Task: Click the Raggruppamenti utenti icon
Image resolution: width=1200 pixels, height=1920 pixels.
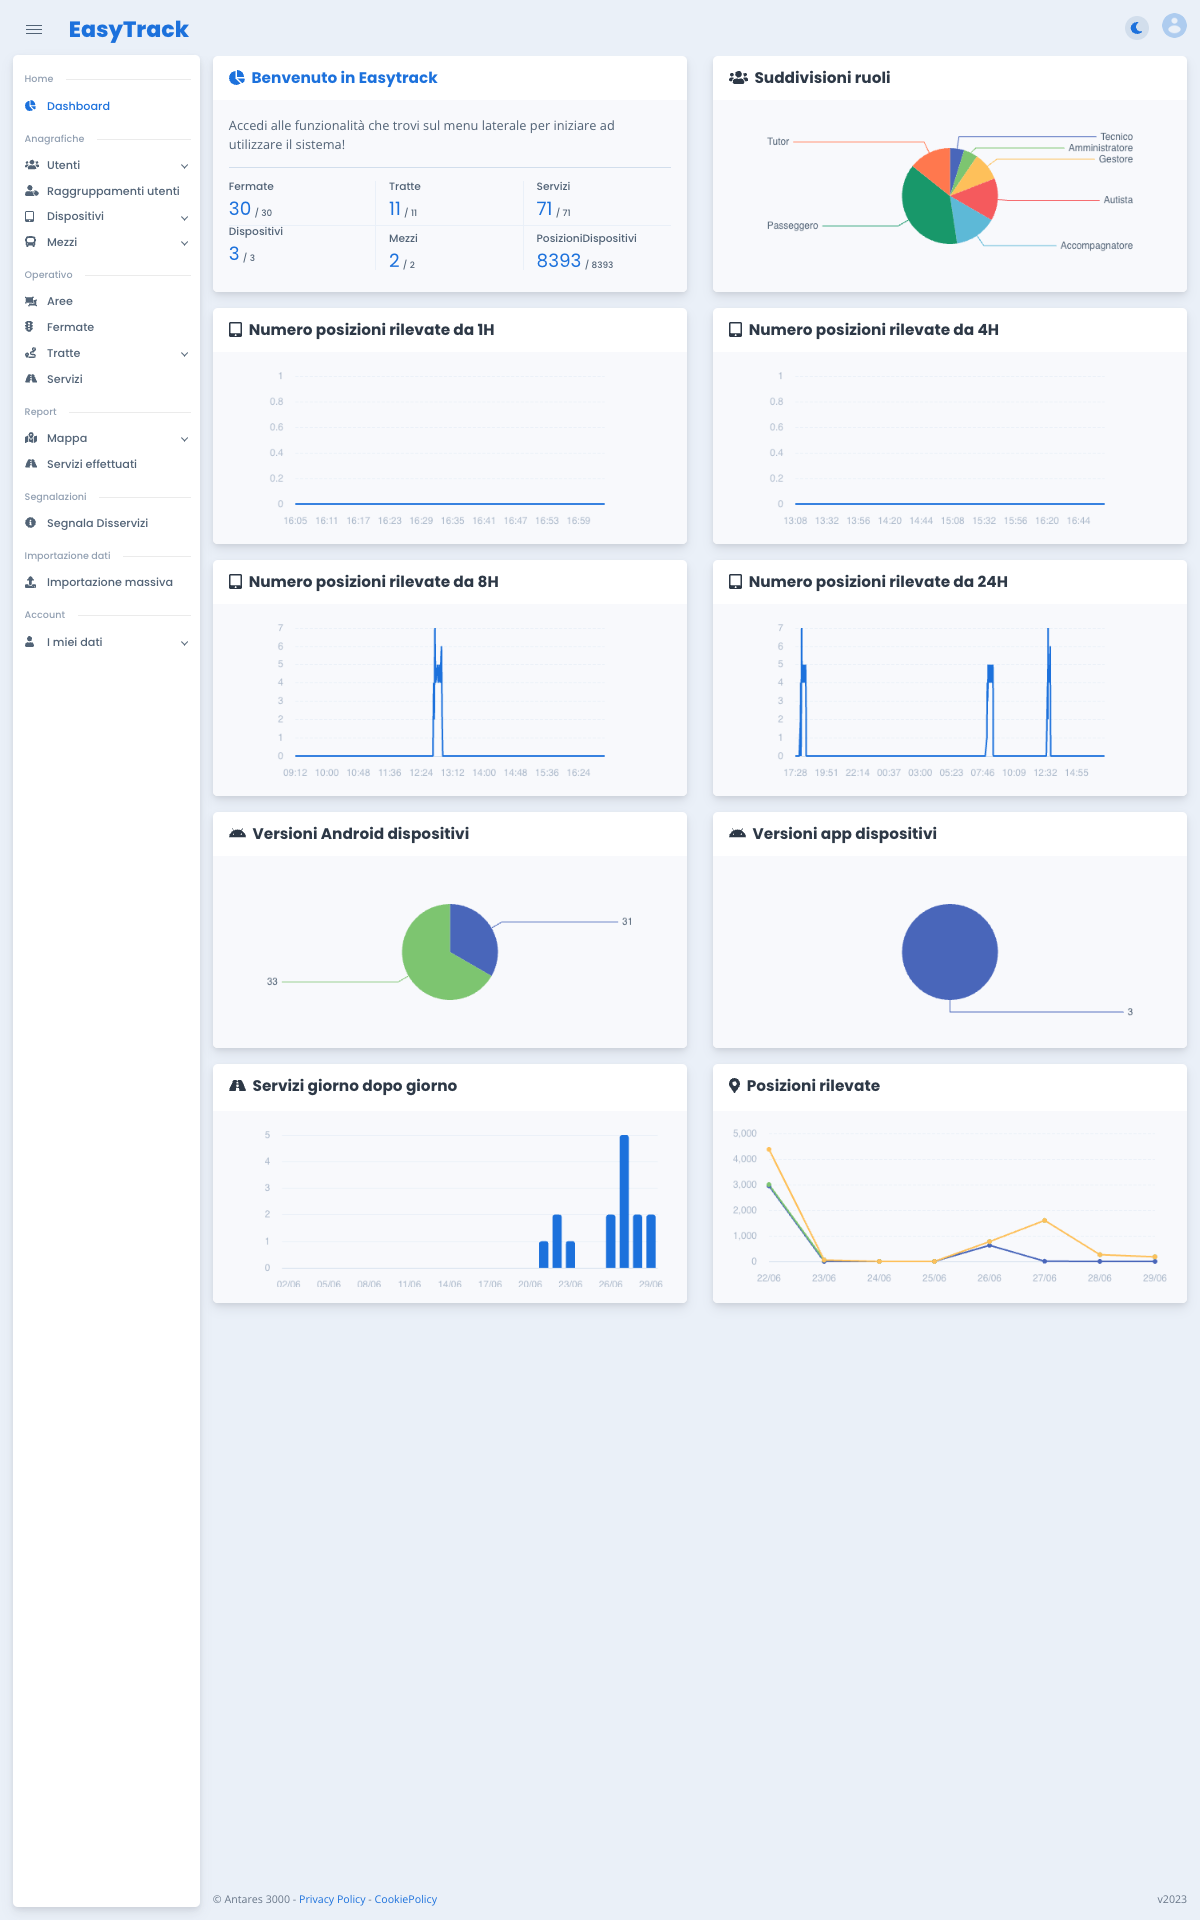Action: (x=31, y=191)
